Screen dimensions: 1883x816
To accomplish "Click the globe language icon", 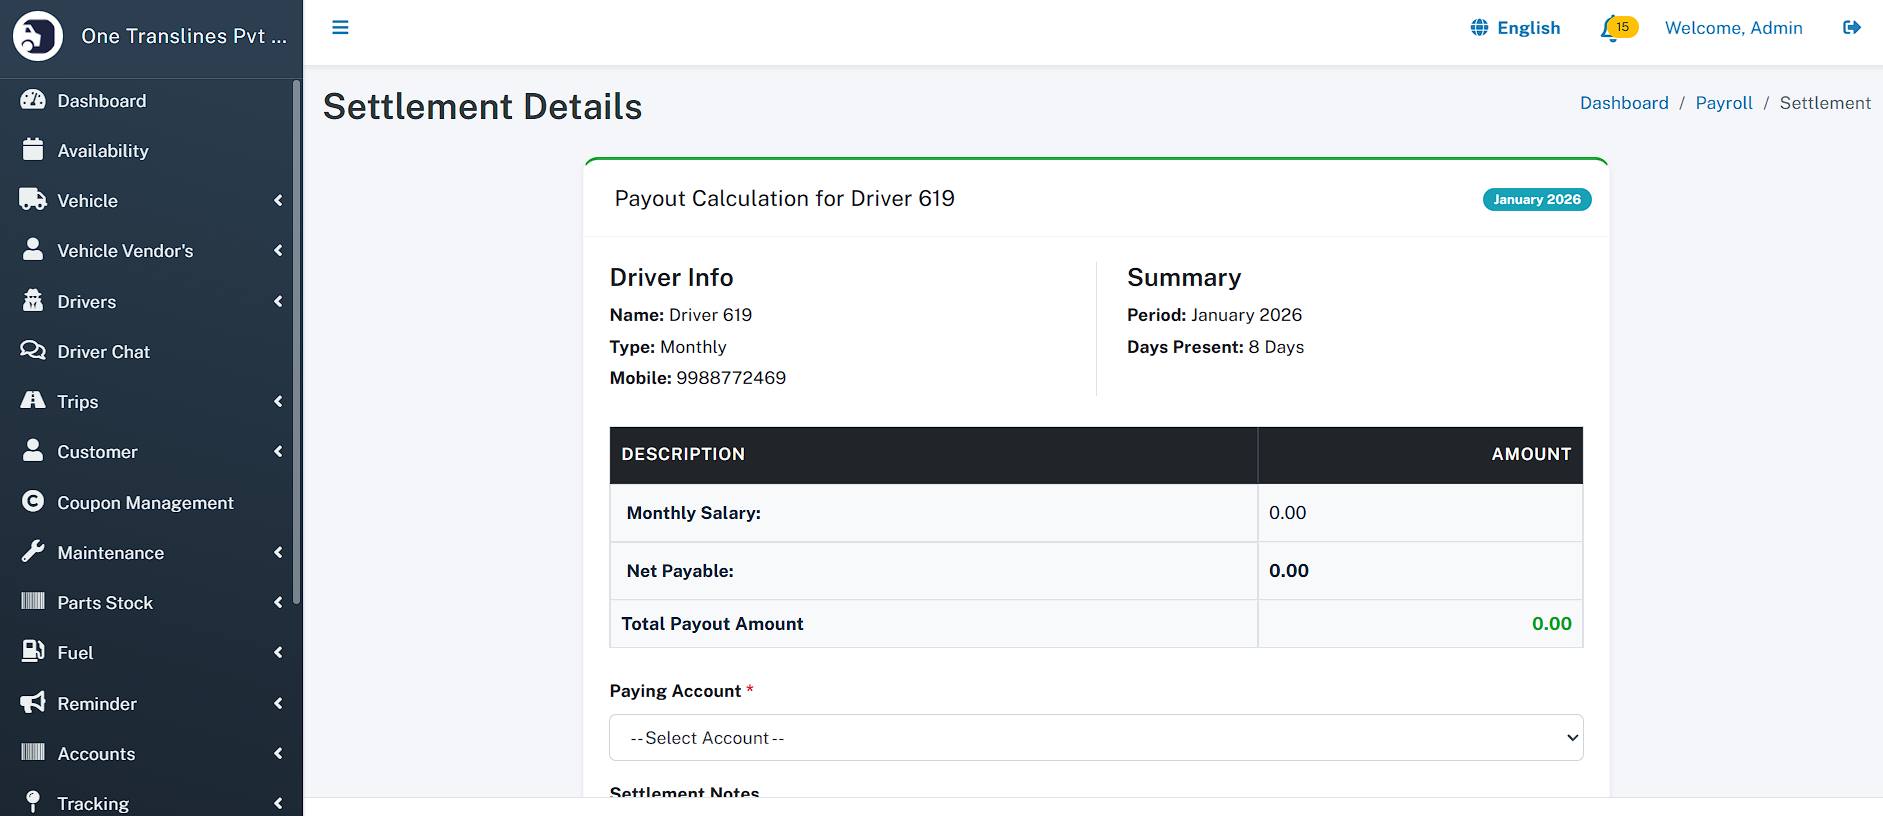I will coord(1479,28).
